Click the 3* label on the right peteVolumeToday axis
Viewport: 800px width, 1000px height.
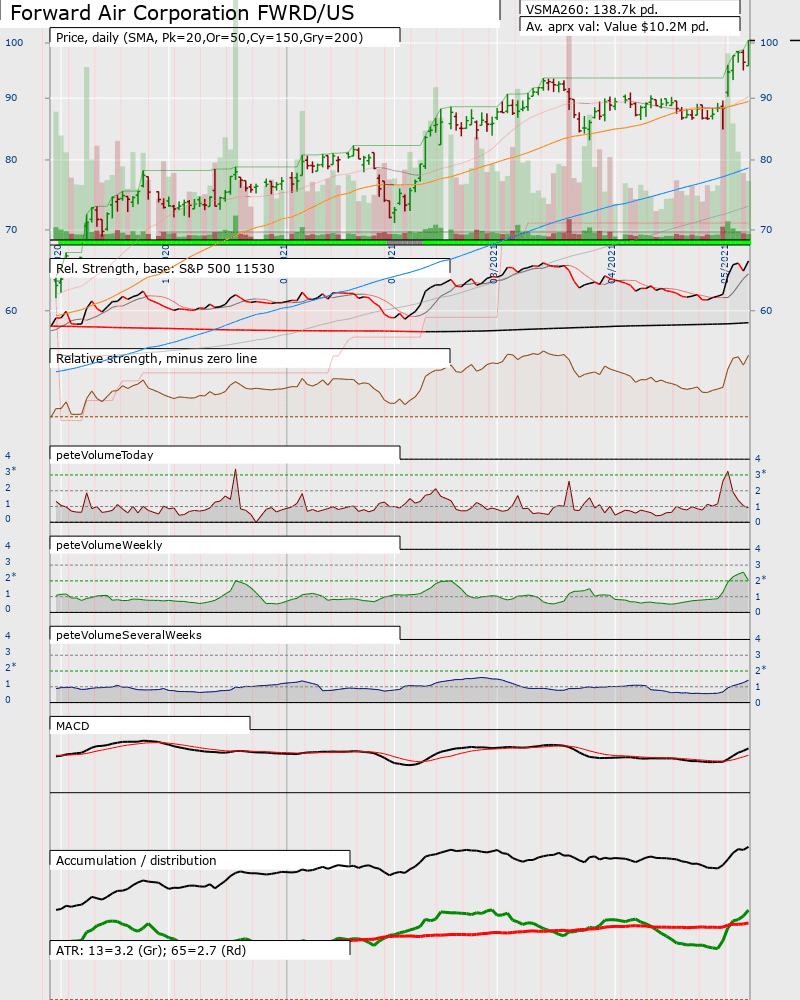760,474
